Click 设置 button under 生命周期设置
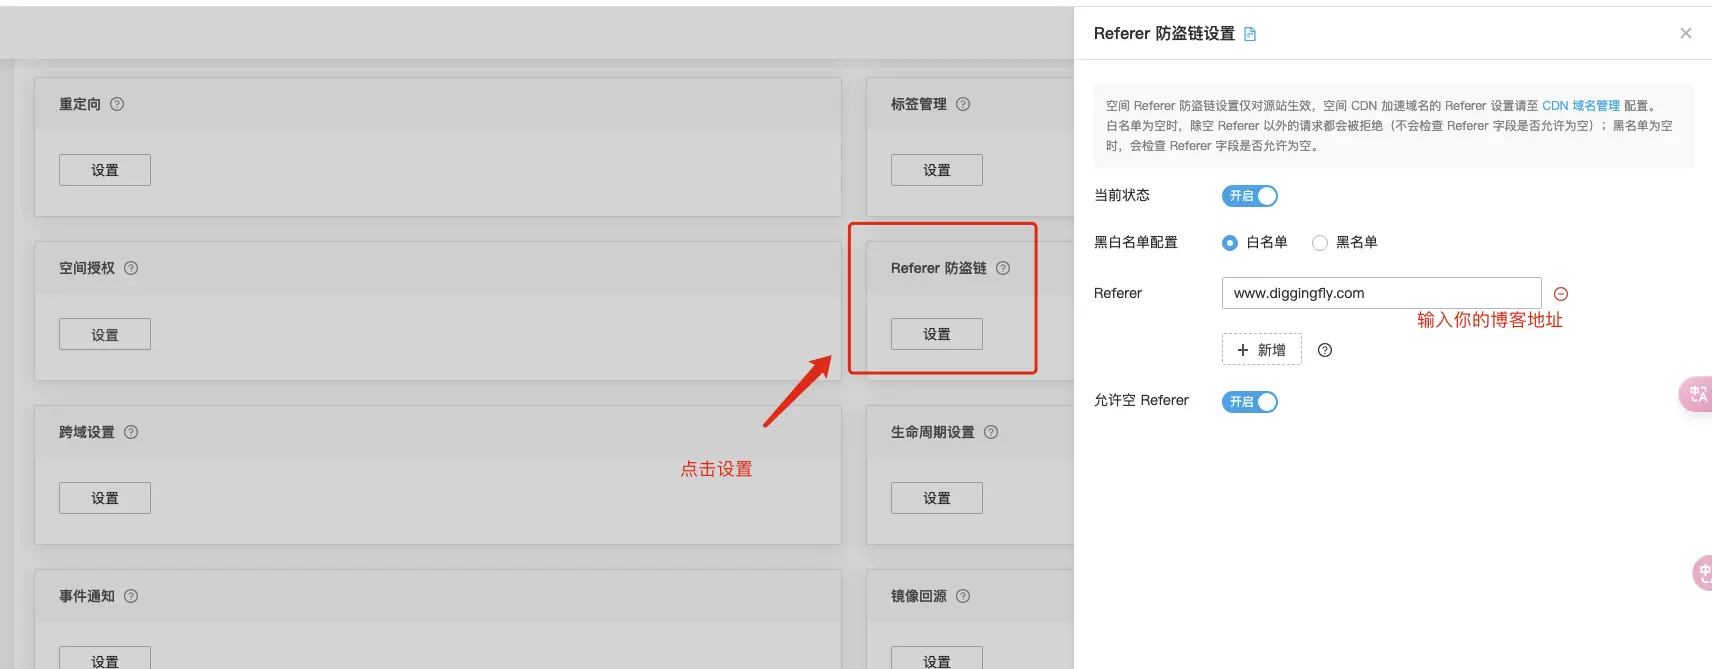The image size is (1712, 669). coord(937,498)
